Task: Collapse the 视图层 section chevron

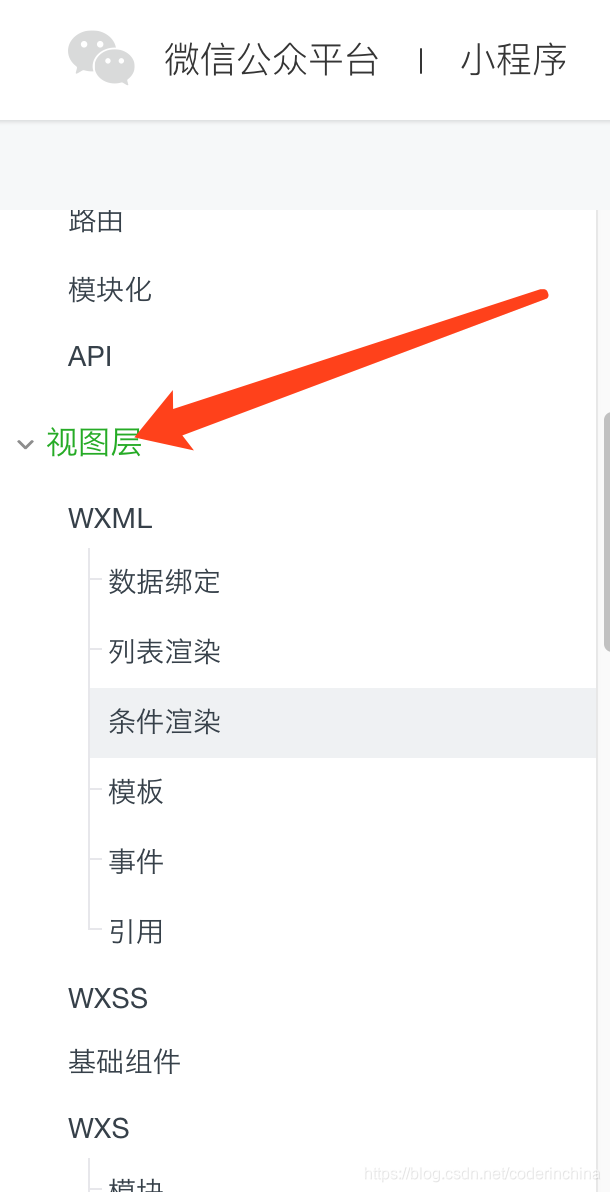Action: (25, 444)
